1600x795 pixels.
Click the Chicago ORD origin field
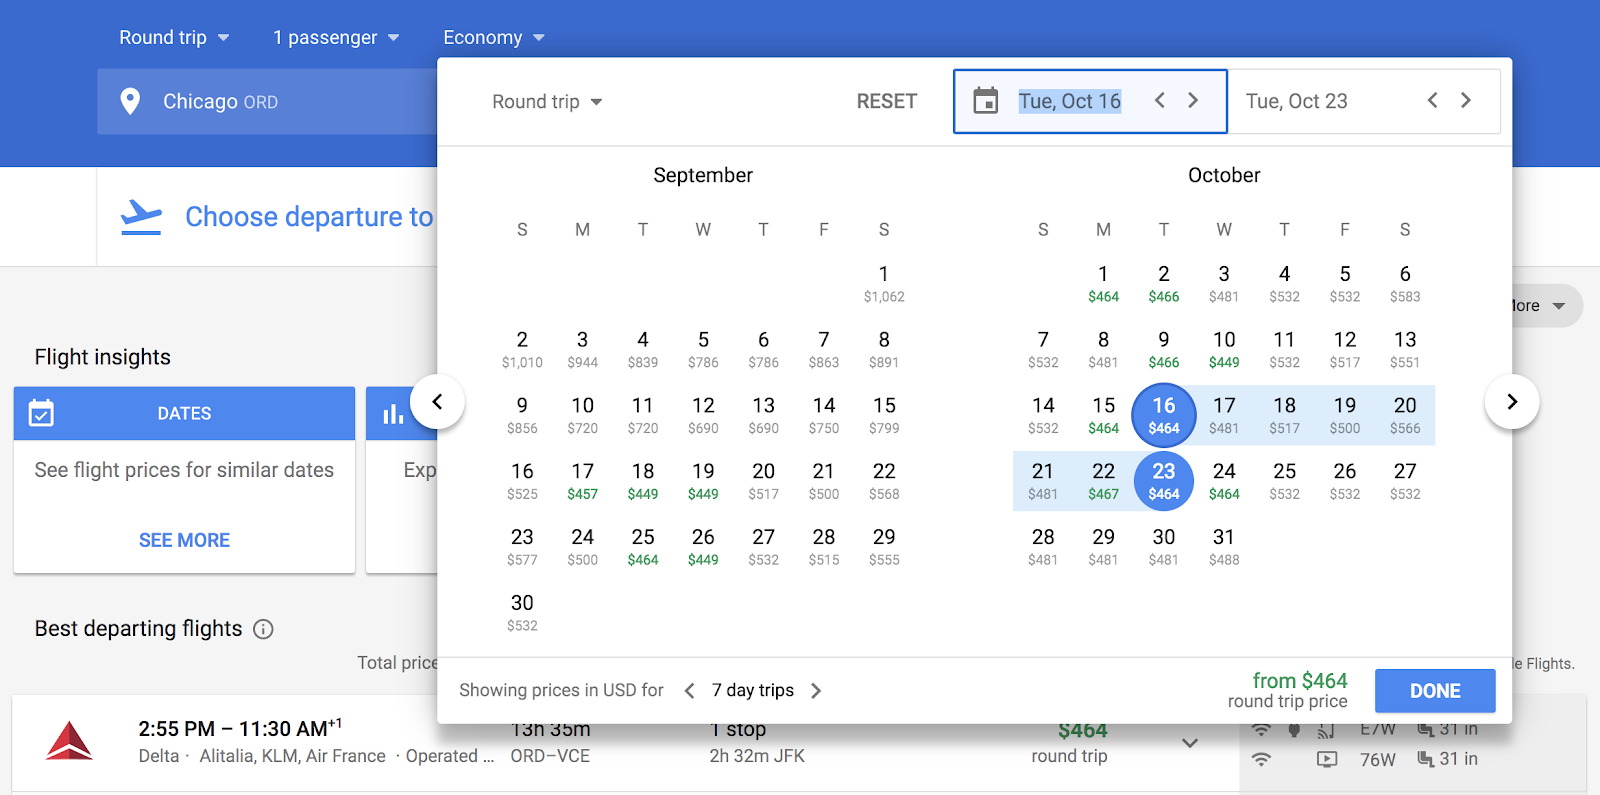[267, 101]
